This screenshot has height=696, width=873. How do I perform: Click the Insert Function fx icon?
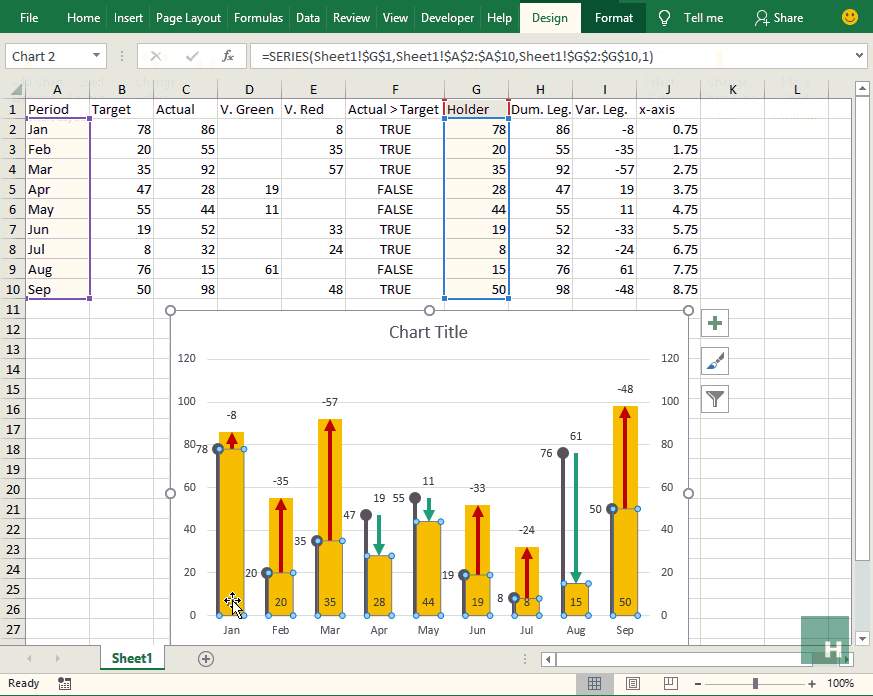(x=228, y=56)
